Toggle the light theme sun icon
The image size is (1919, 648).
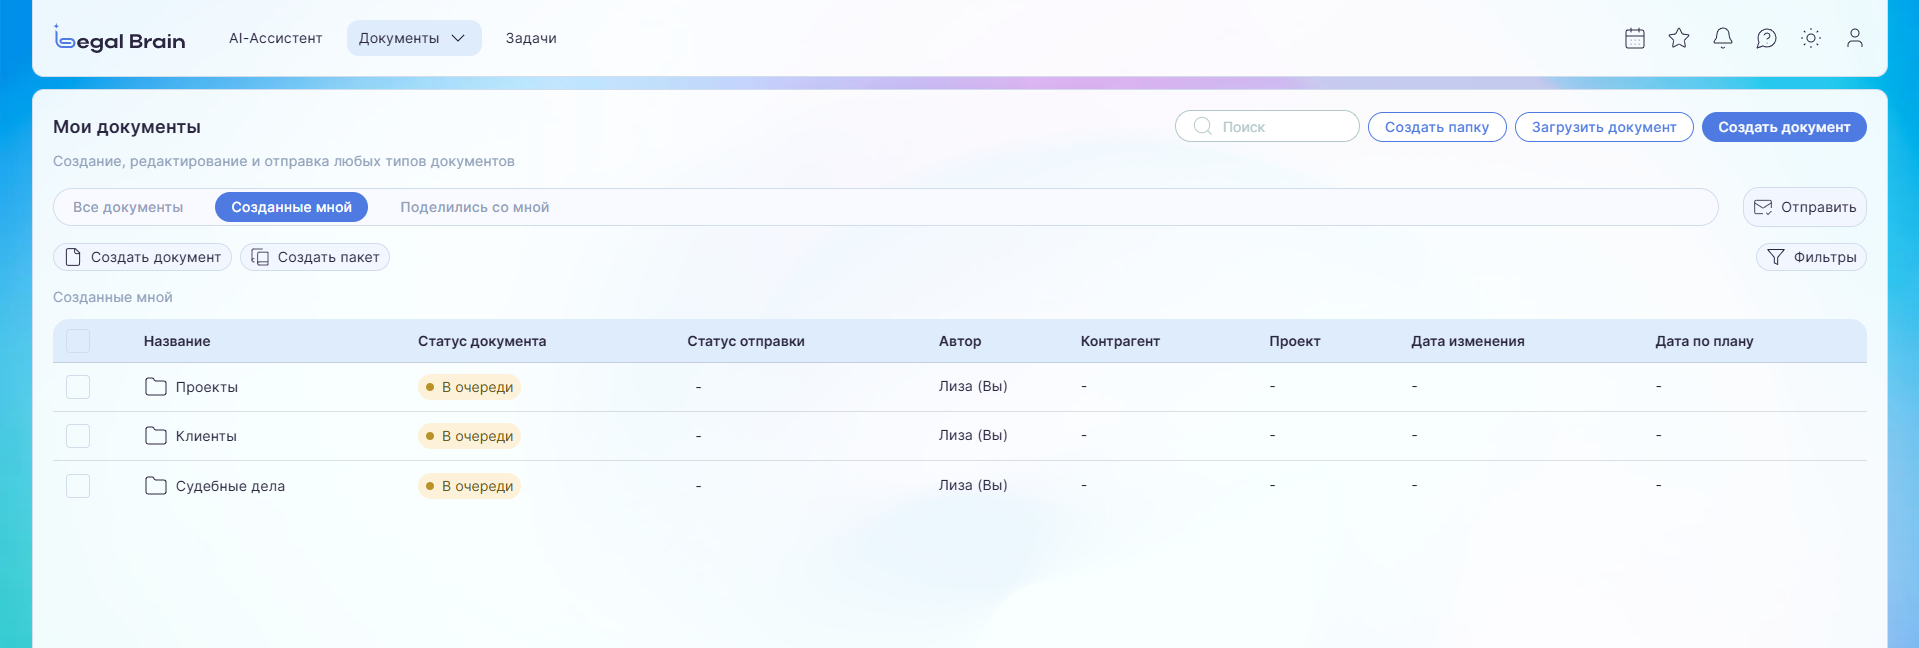[x=1811, y=38]
